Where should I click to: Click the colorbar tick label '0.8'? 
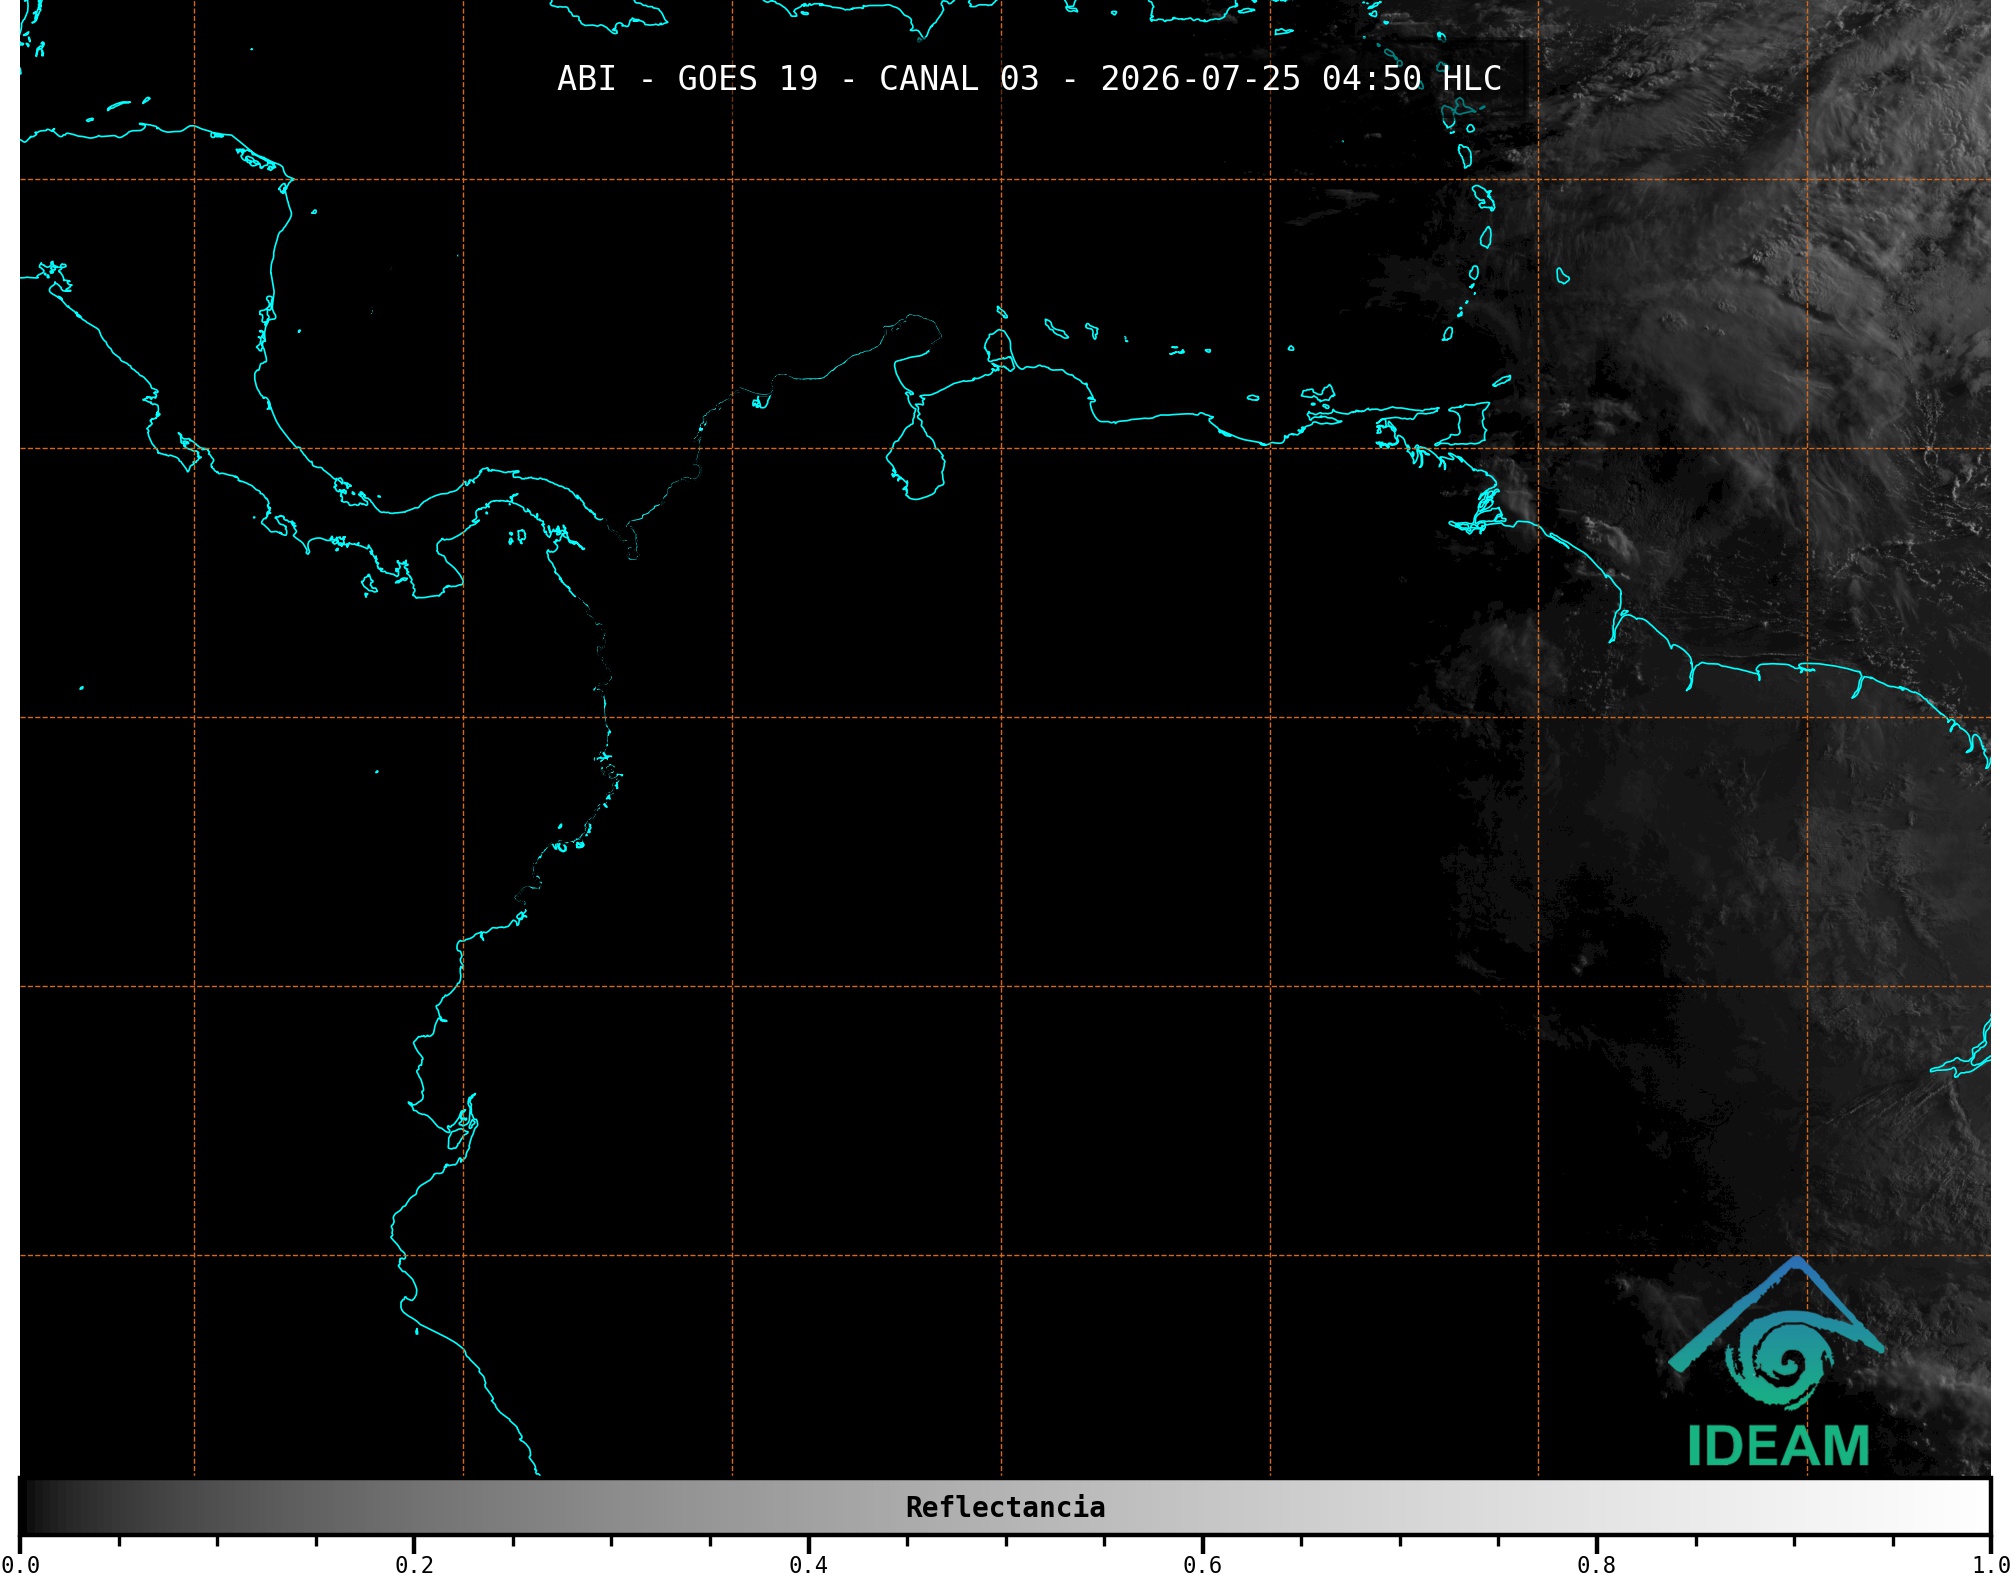click(1596, 1564)
